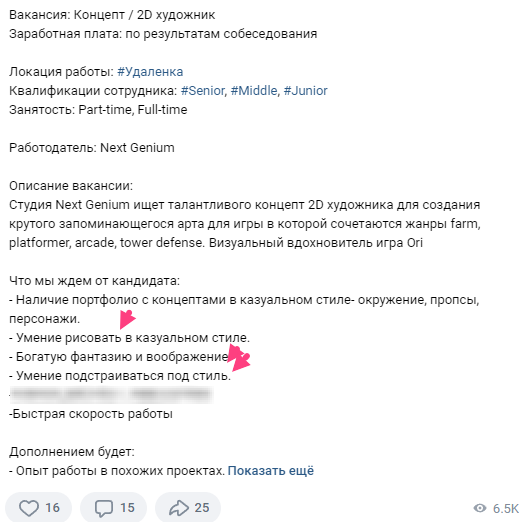Open the #Senior hashtag link

coord(203,91)
